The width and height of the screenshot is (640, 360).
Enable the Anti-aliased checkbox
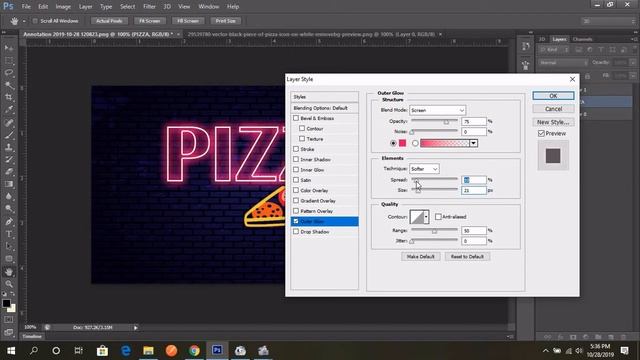click(438, 217)
